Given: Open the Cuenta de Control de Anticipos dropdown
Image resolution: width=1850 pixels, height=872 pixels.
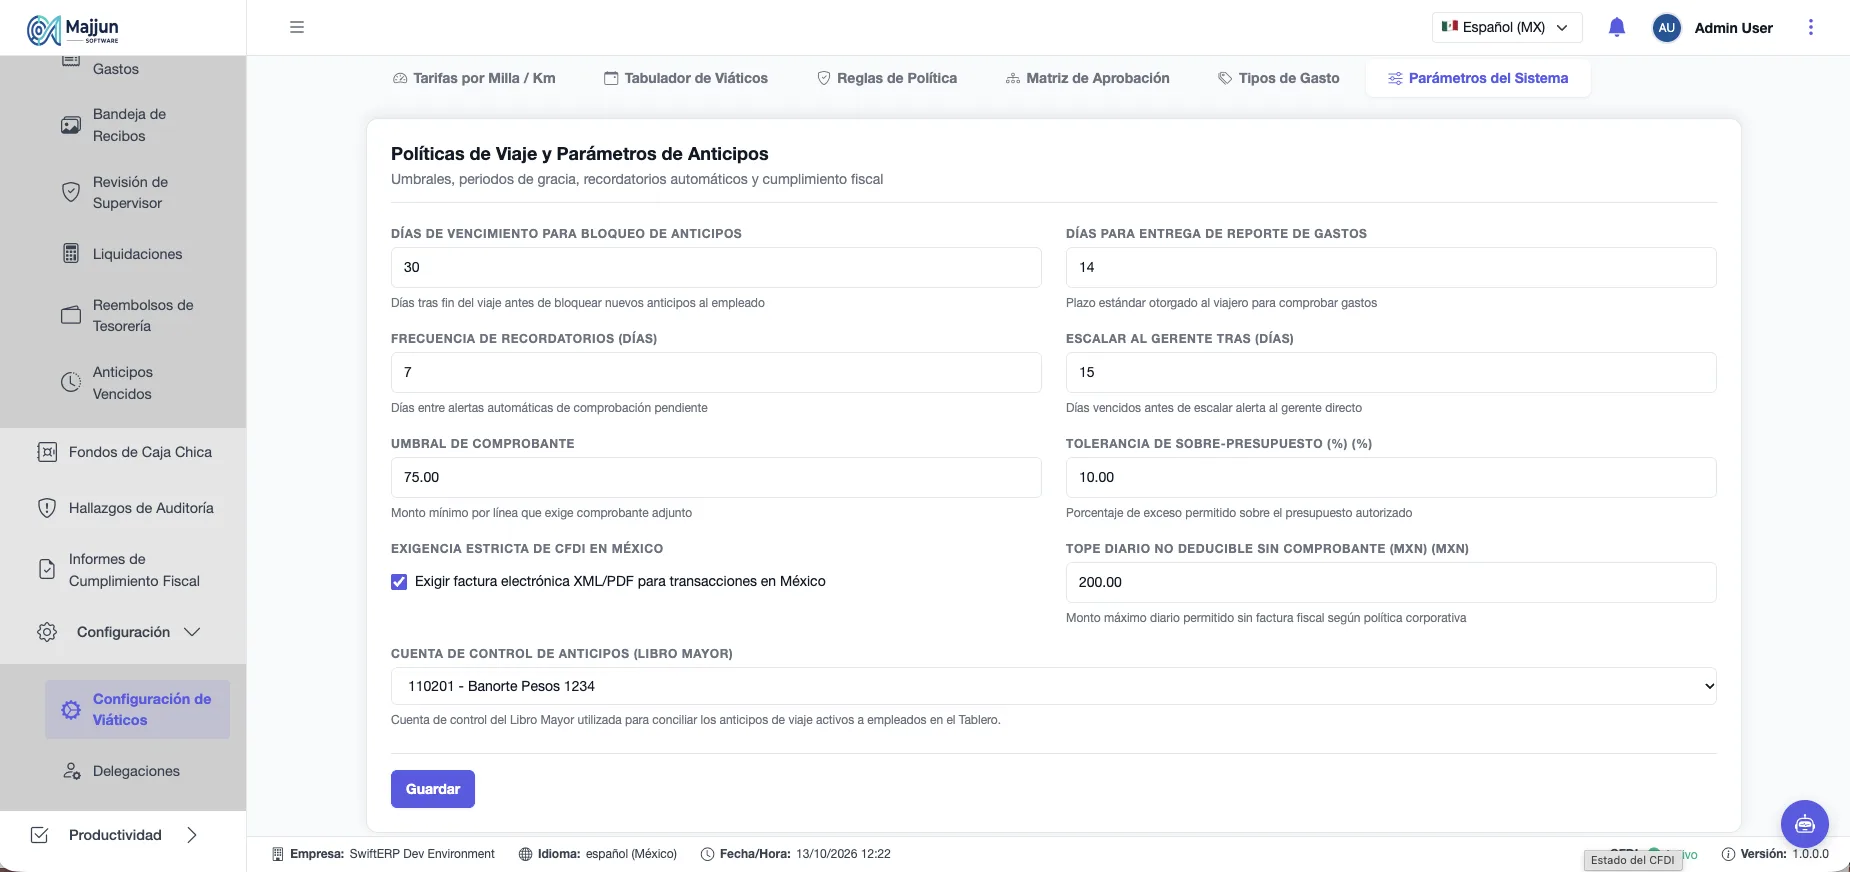Looking at the screenshot, I should (x=1054, y=686).
